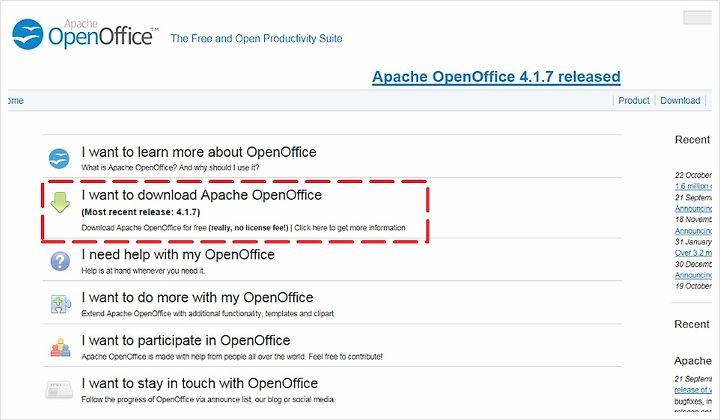Click the gray box in top-right corner
This screenshot has width=720, height=420.
(x=698, y=17)
